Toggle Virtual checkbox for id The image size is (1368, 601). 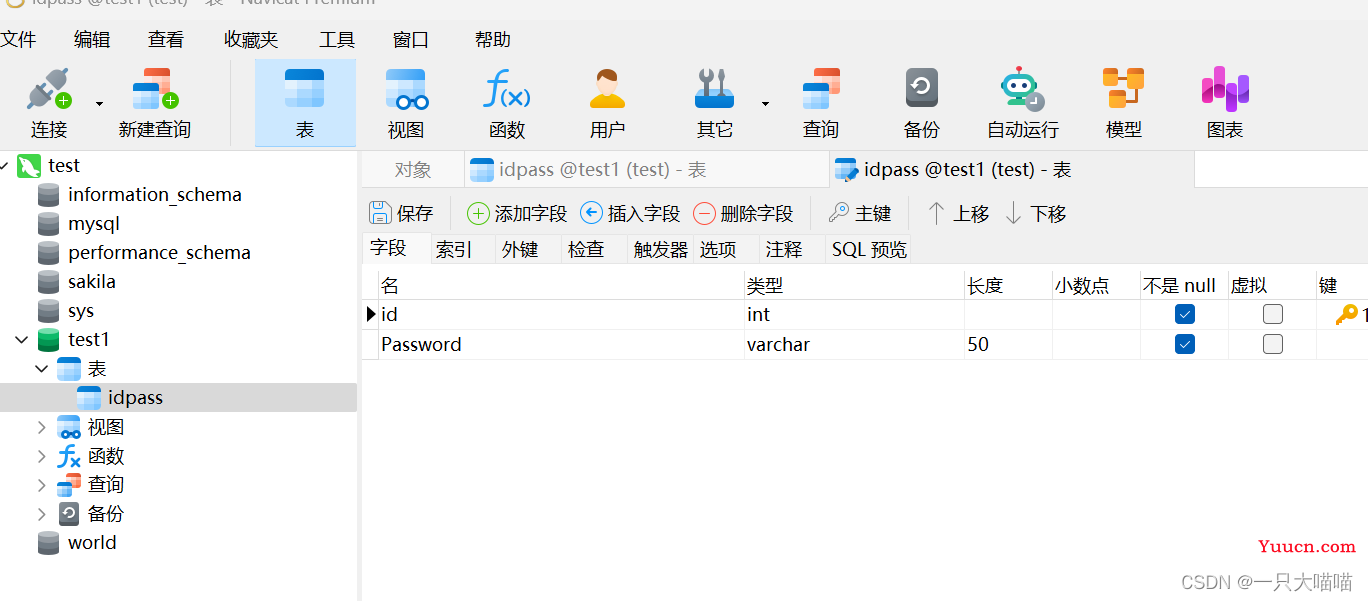pos(1273,314)
